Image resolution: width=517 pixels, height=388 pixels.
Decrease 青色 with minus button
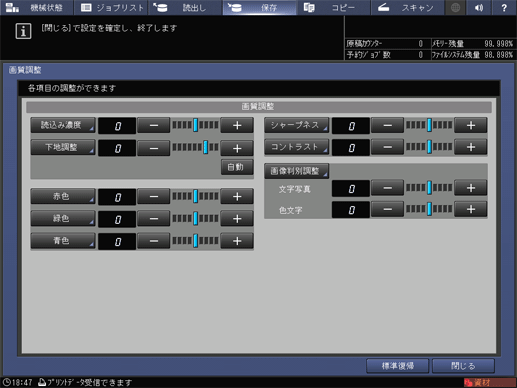(x=154, y=241)
